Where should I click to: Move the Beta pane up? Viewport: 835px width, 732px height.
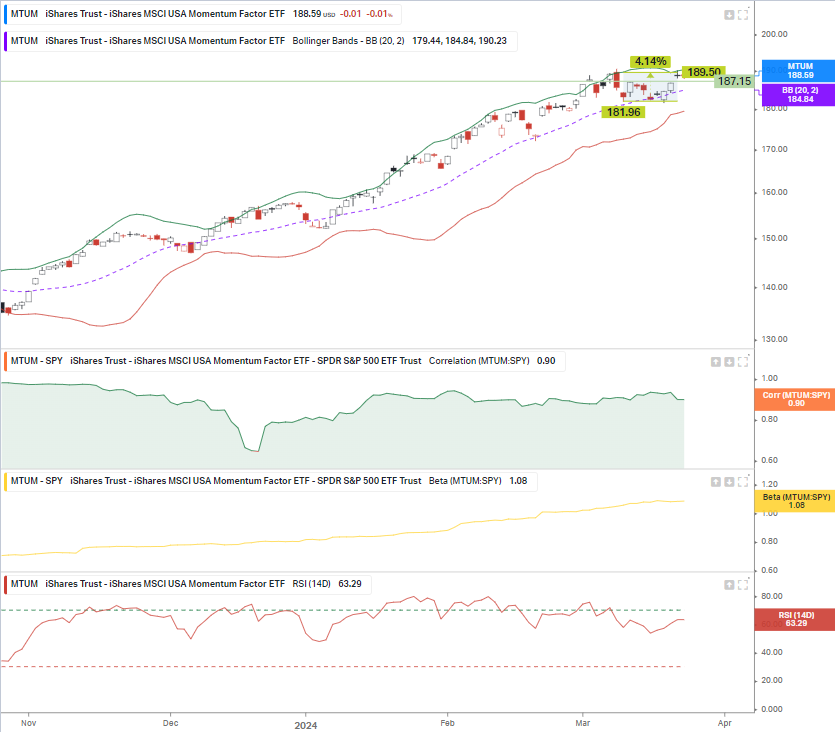click(x=716, y=482)
